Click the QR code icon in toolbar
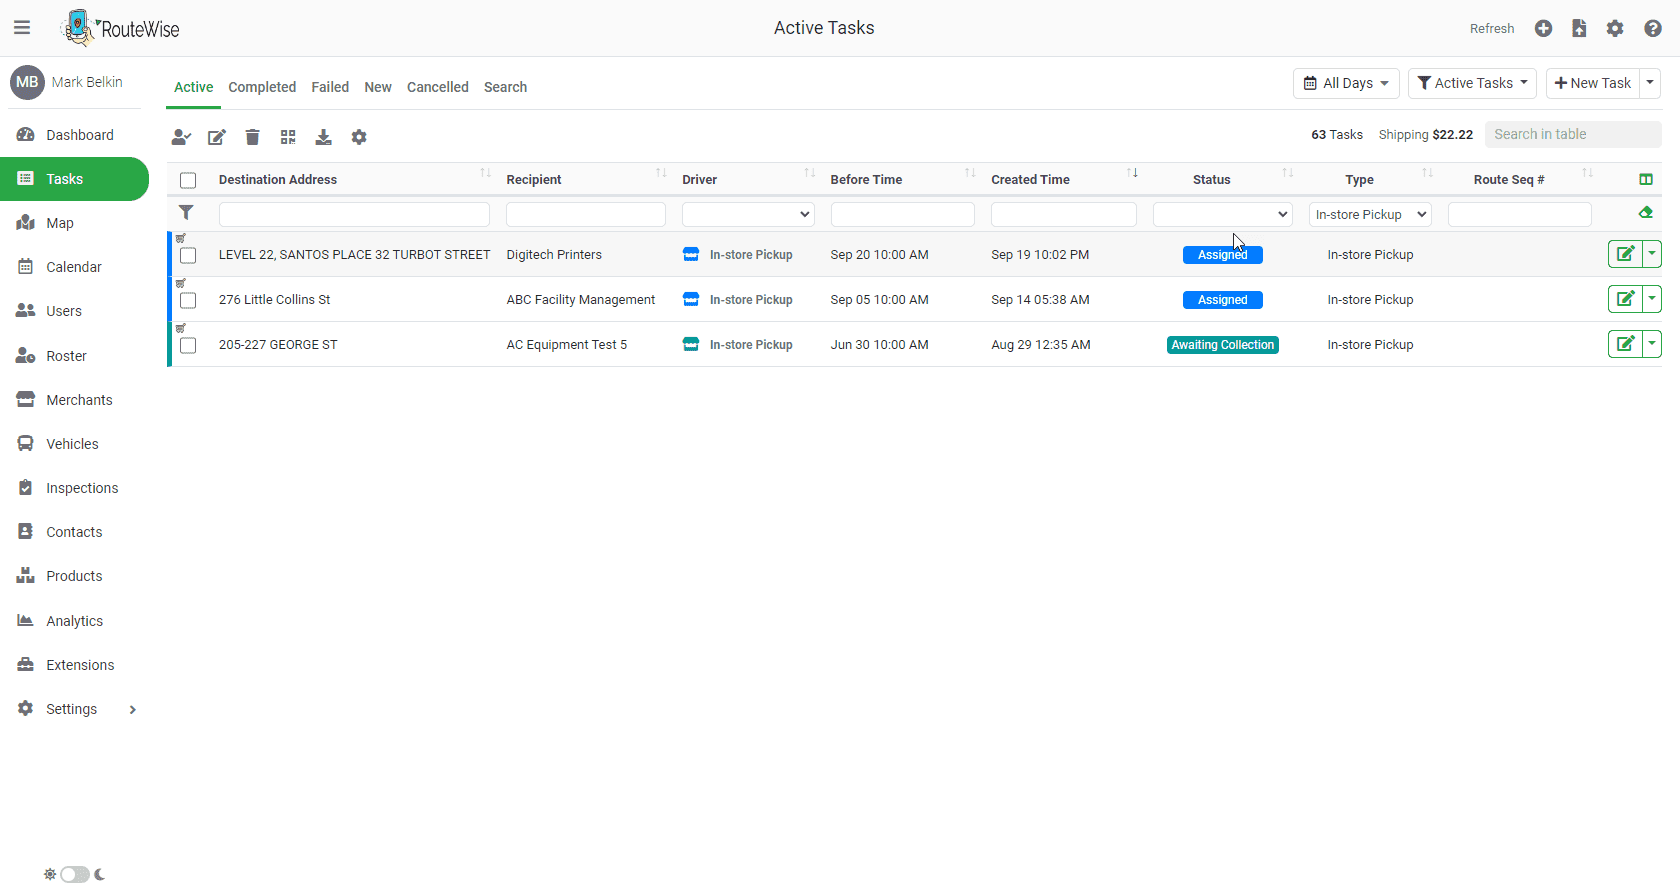 click(x=288, y=137)
